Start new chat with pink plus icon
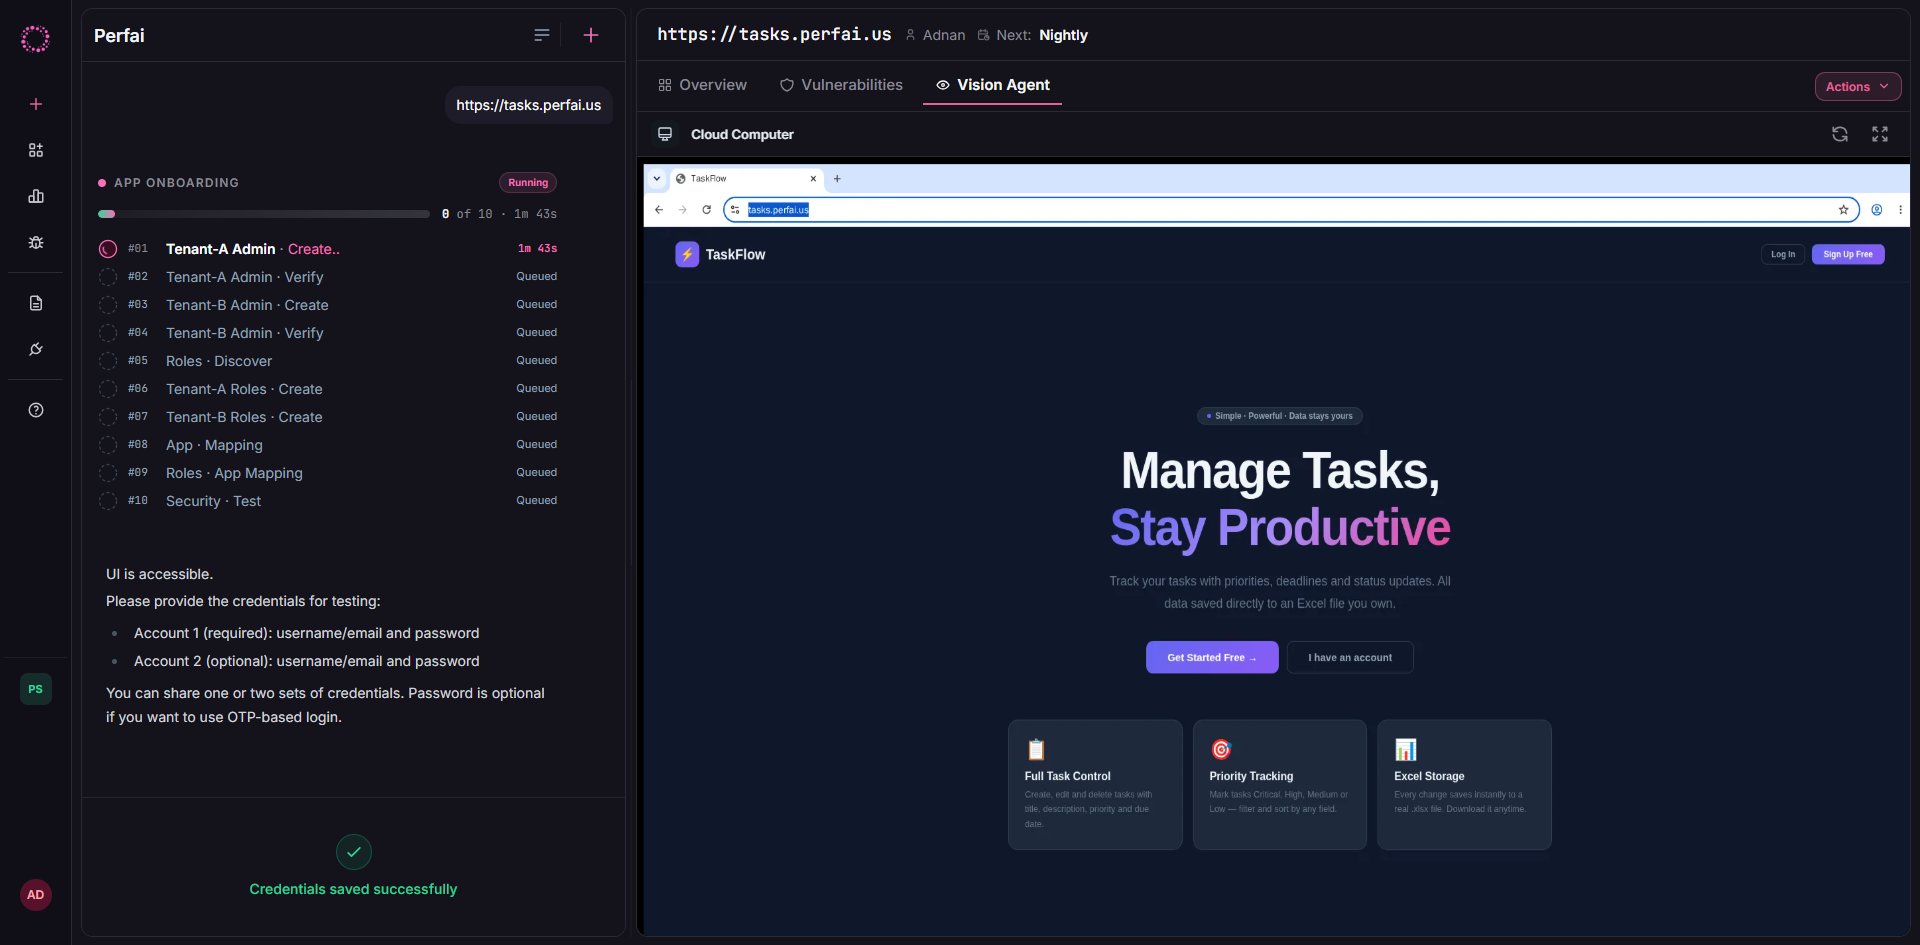 (x=591, y=35)
